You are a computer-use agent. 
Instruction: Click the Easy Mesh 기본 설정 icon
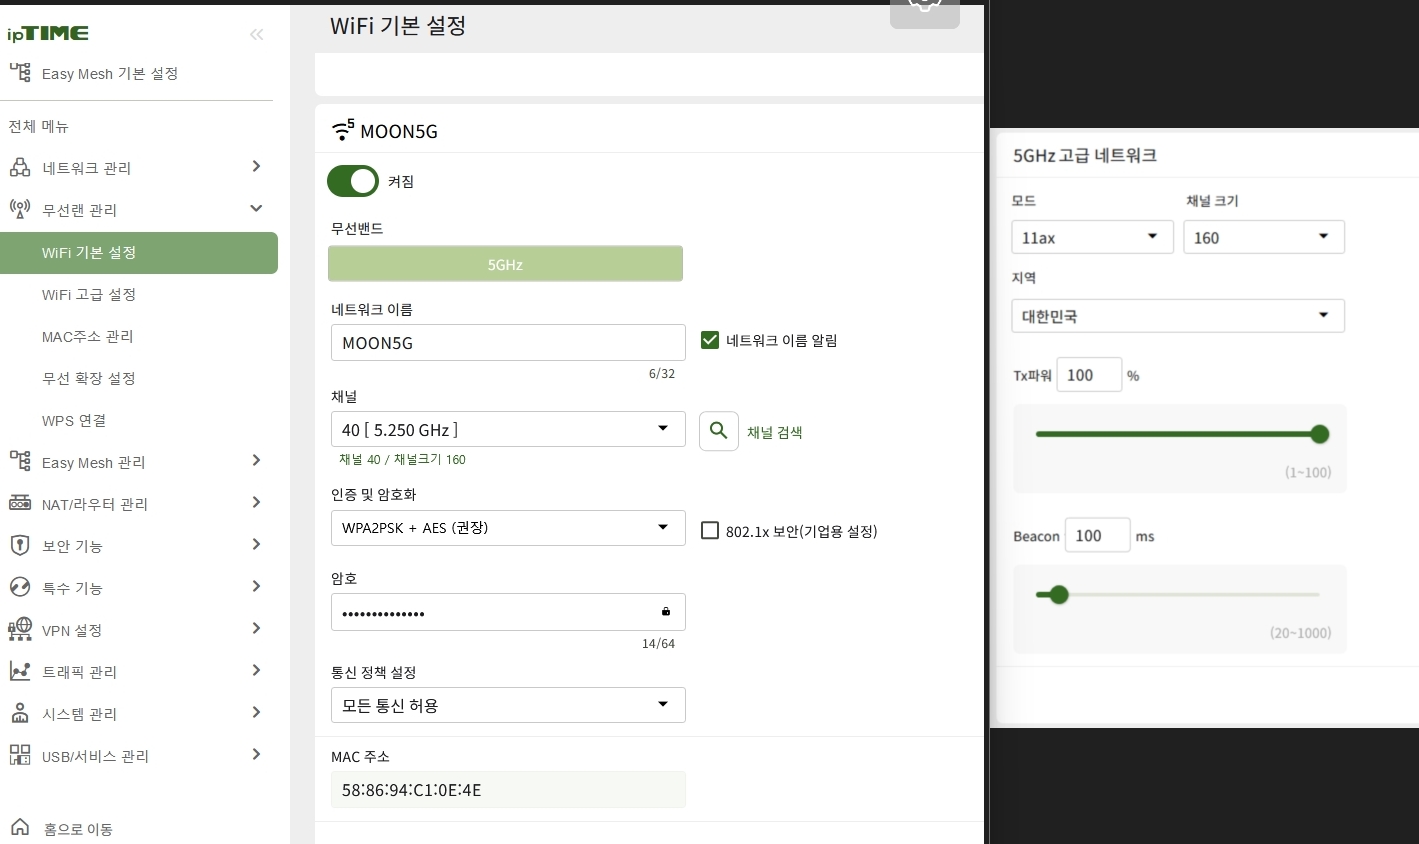tap(20, 72)
